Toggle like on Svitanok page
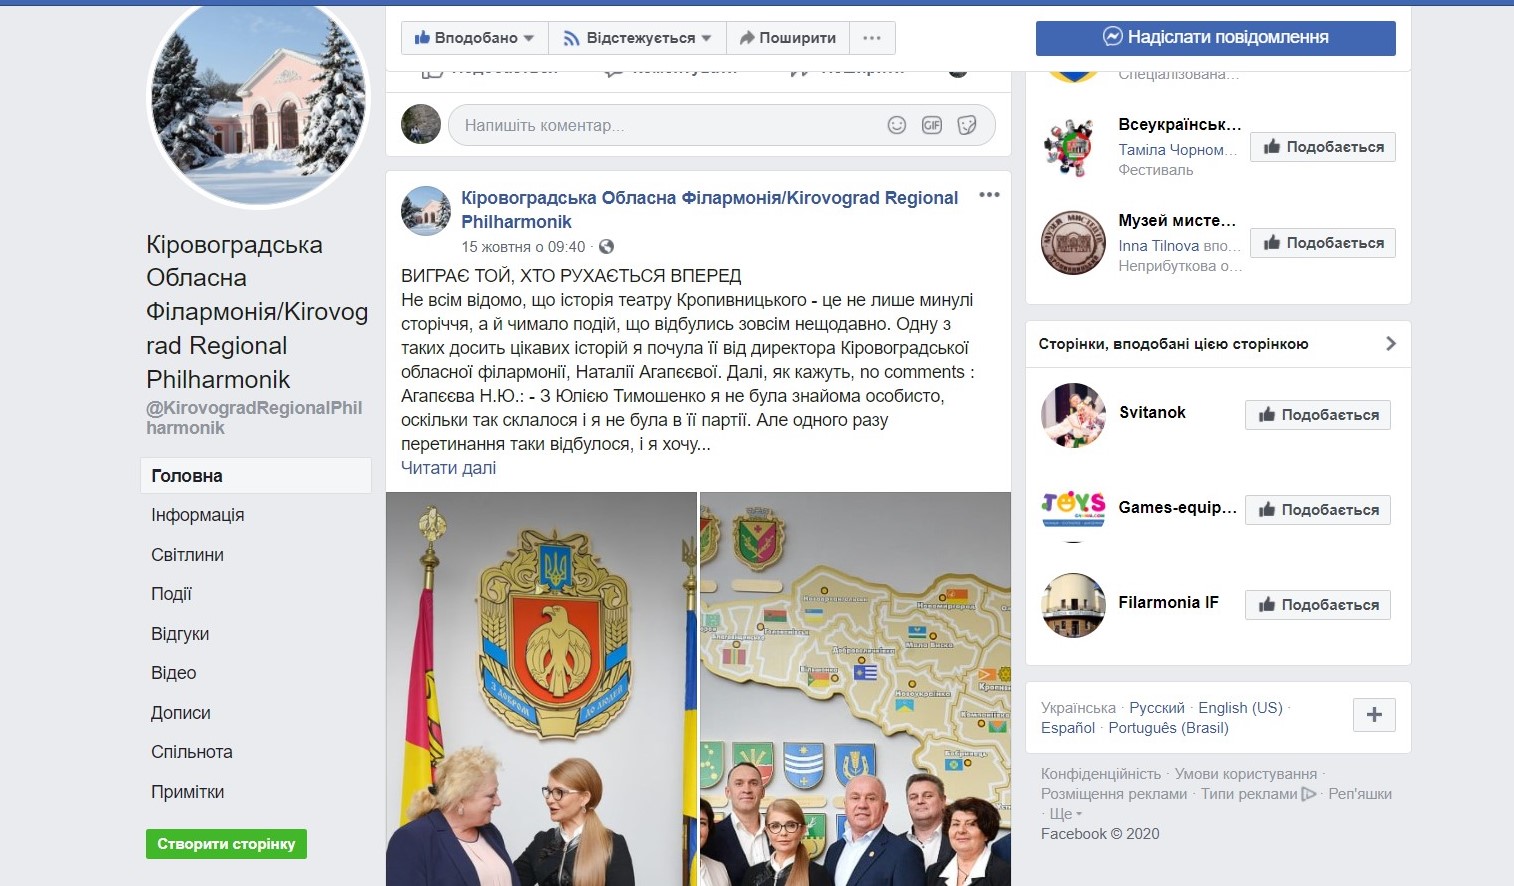The width and height of the screenshot is (1514, 886). coord(1317,415)
